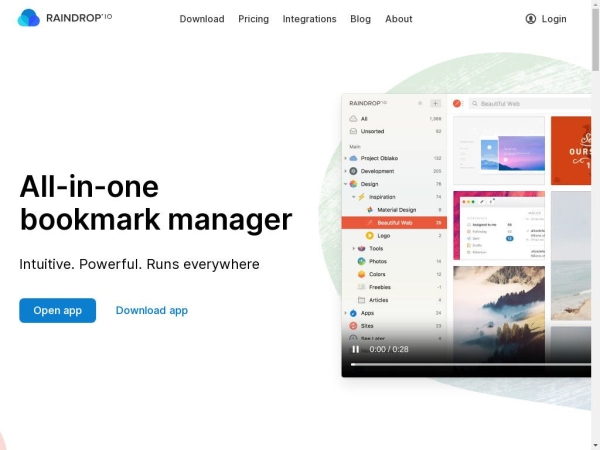Click the Photos collection icon
Viewport: 600px width, 450px height.
[361, 261]
